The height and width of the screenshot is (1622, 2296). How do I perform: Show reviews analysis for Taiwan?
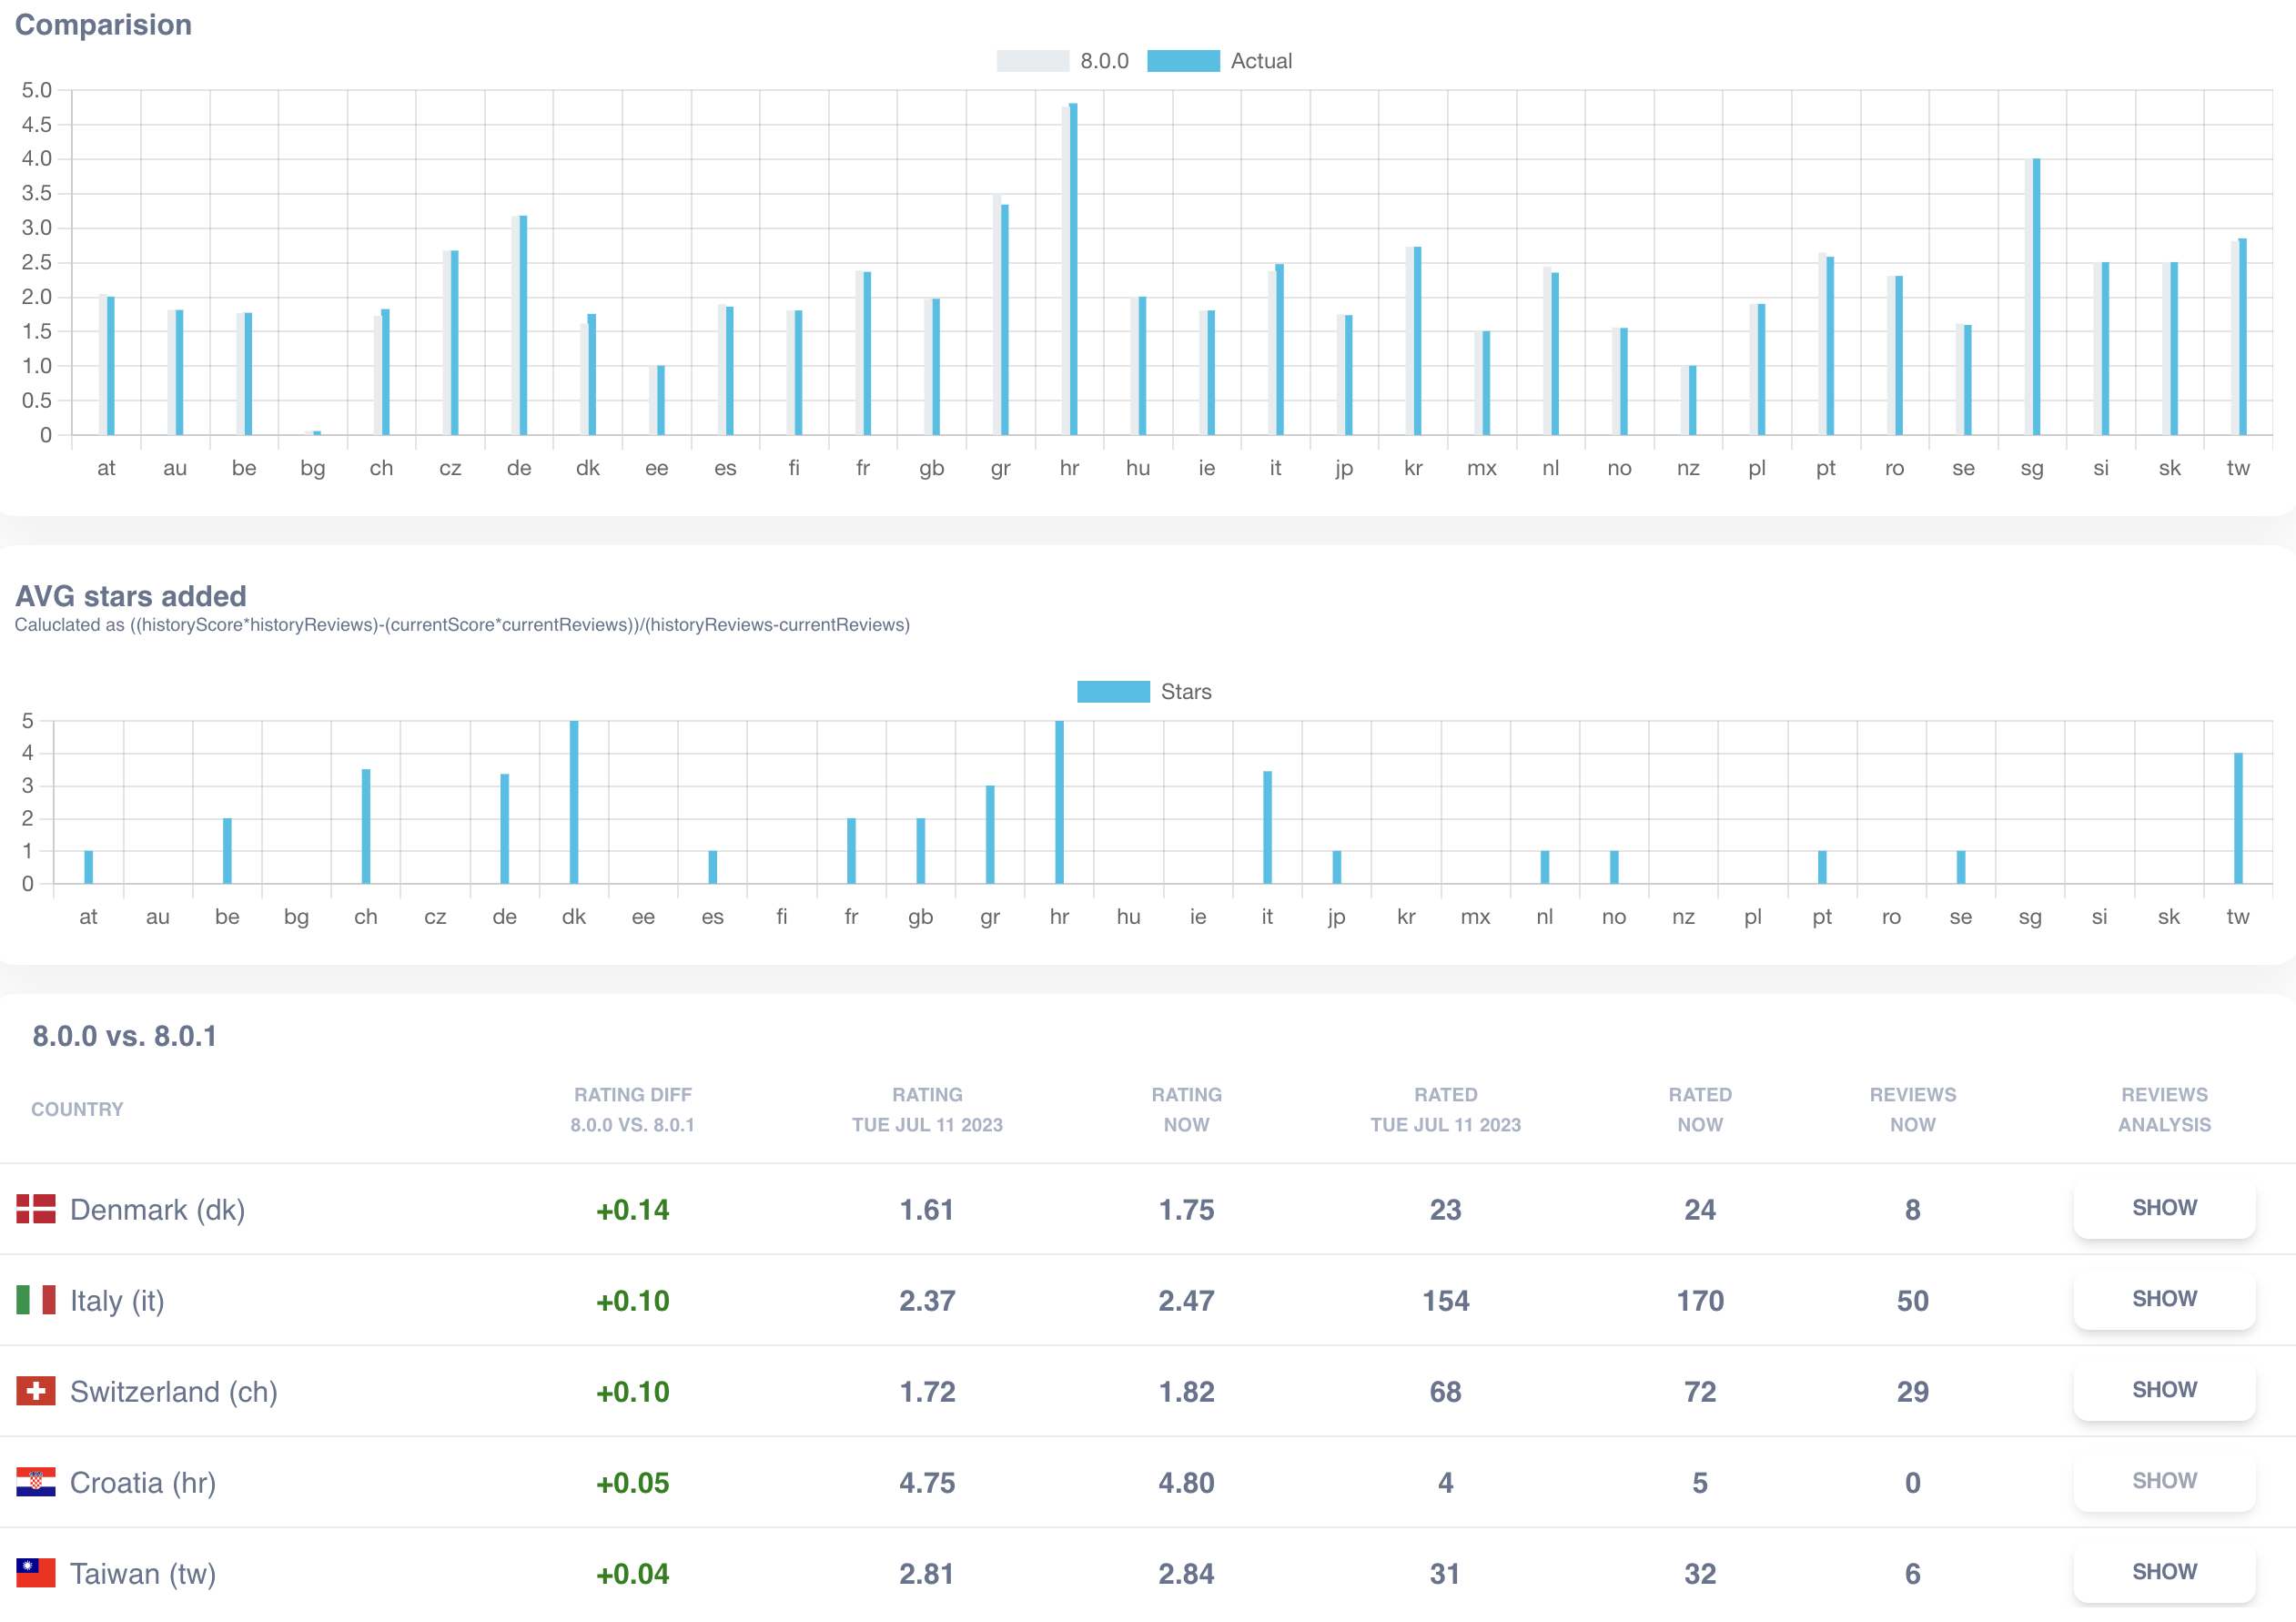[x=2163, y=1572]
